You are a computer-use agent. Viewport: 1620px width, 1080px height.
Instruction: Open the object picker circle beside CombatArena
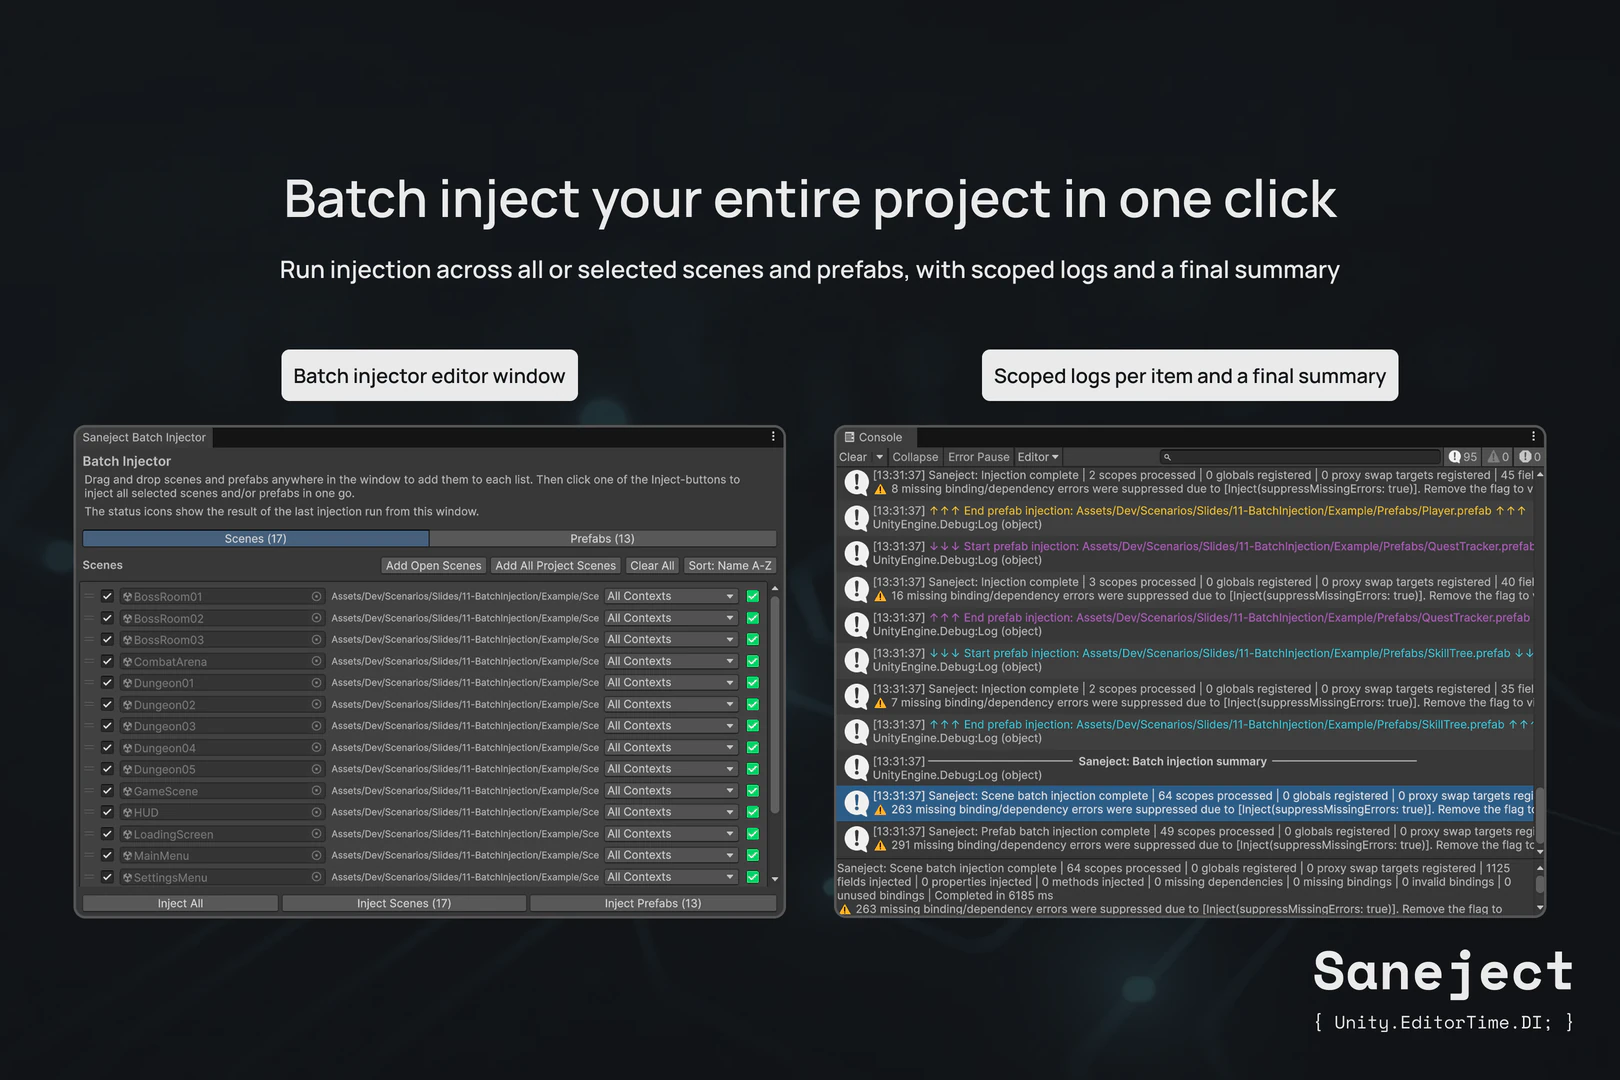[x=316, y=661]
